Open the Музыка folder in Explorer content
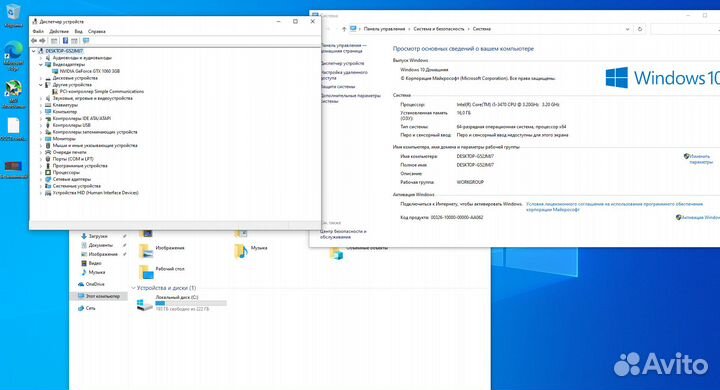This screenshot has height=390, width=720. 251,250
